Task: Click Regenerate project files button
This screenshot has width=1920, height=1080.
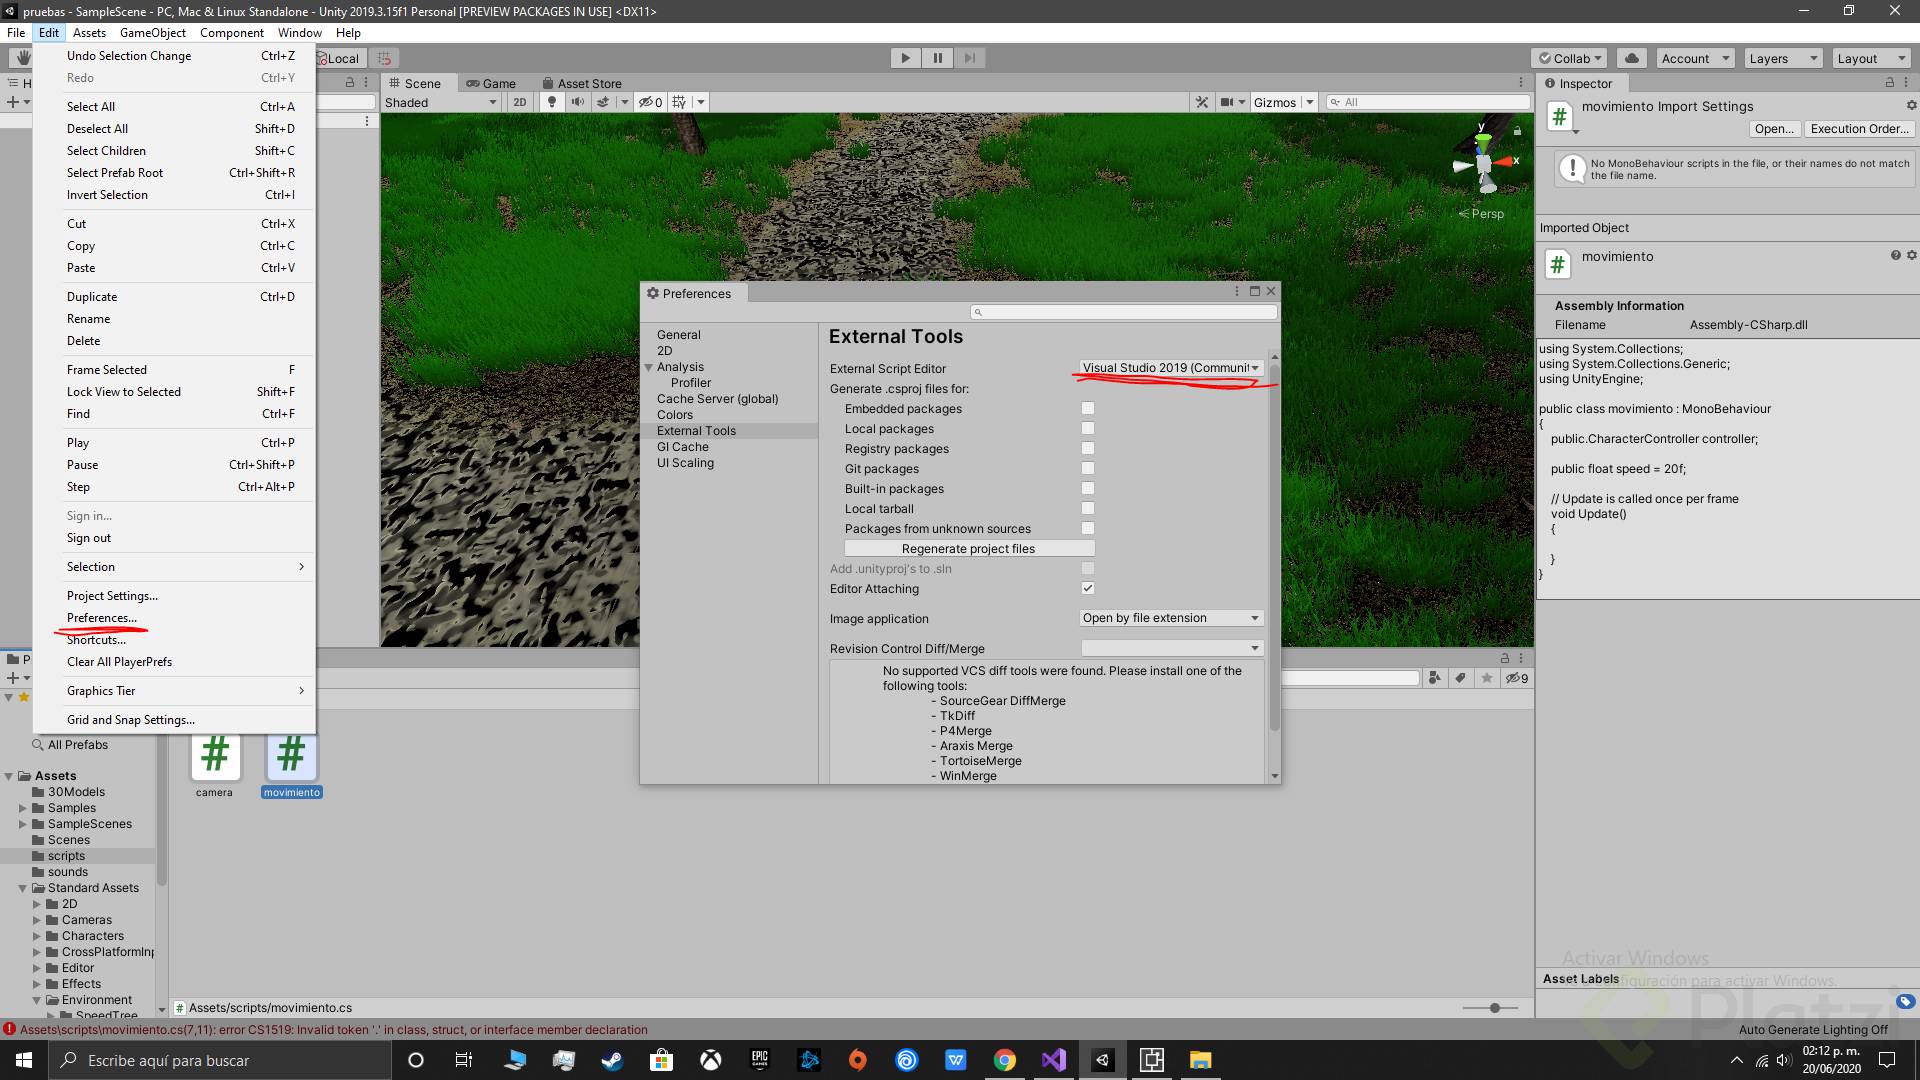Action: click(969, 548)
